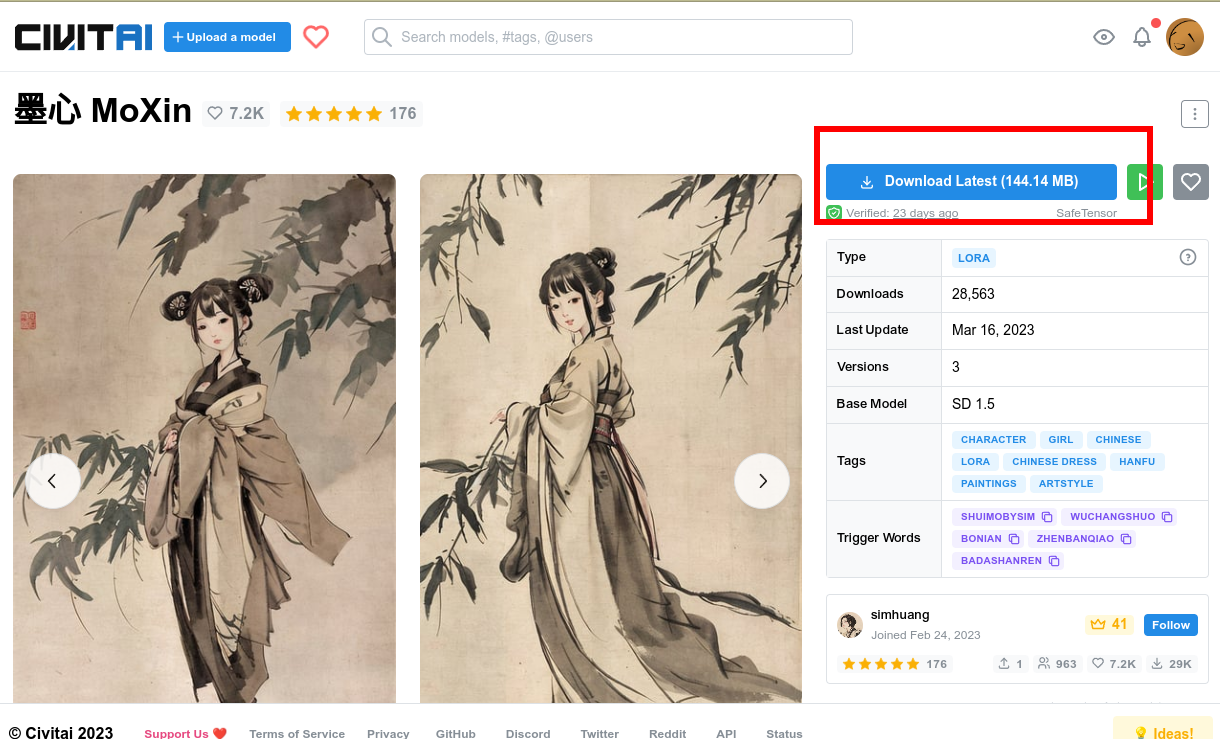Open Privacy footer link
The width and height of the screenshot is (1220, 739).
tap(388, 734)
